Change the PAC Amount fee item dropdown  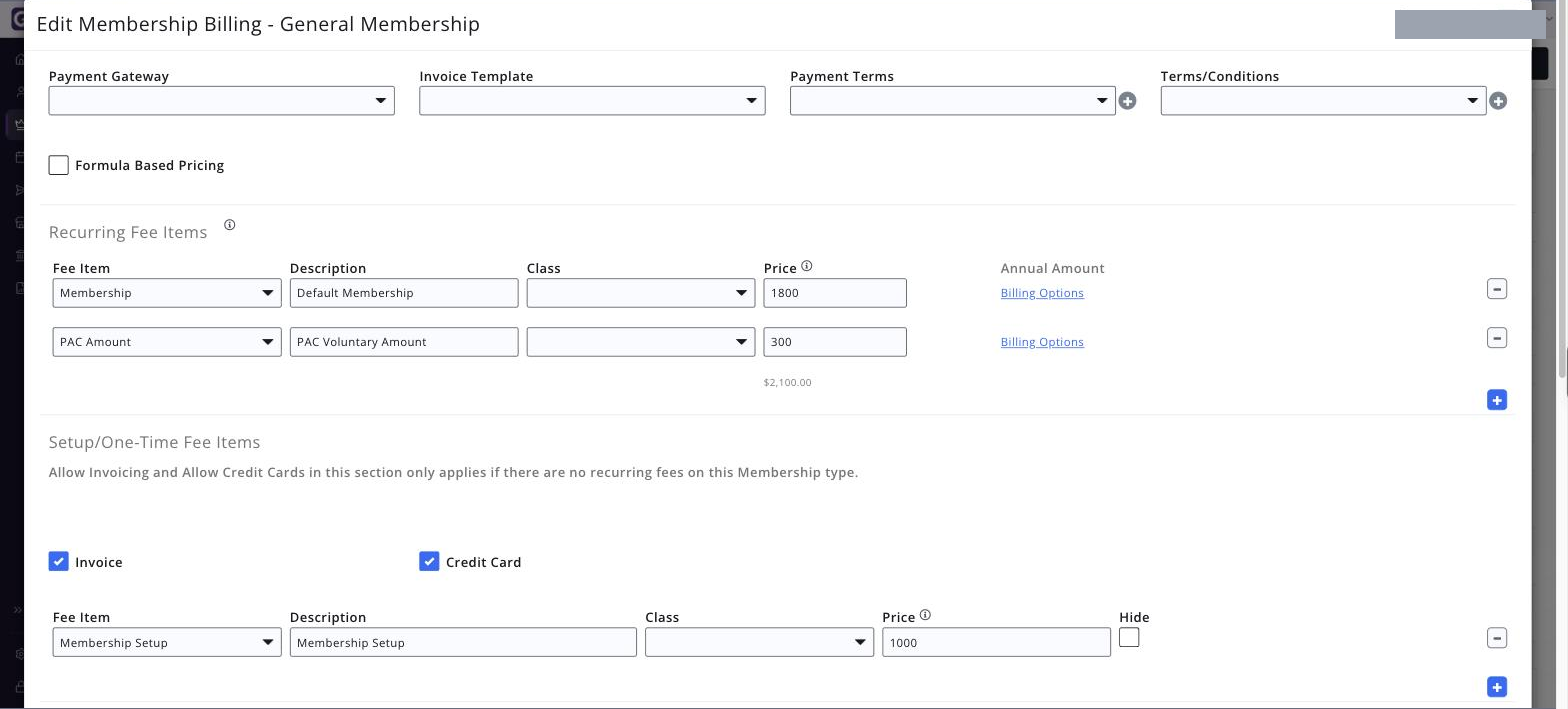click(167, 342)
